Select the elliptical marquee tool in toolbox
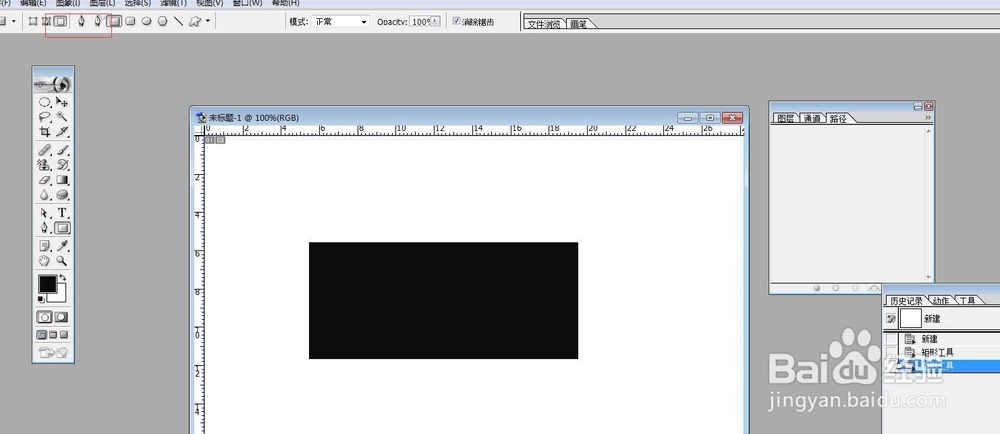The width and height of the screenshot is (1000, 434). pos(45,102)
